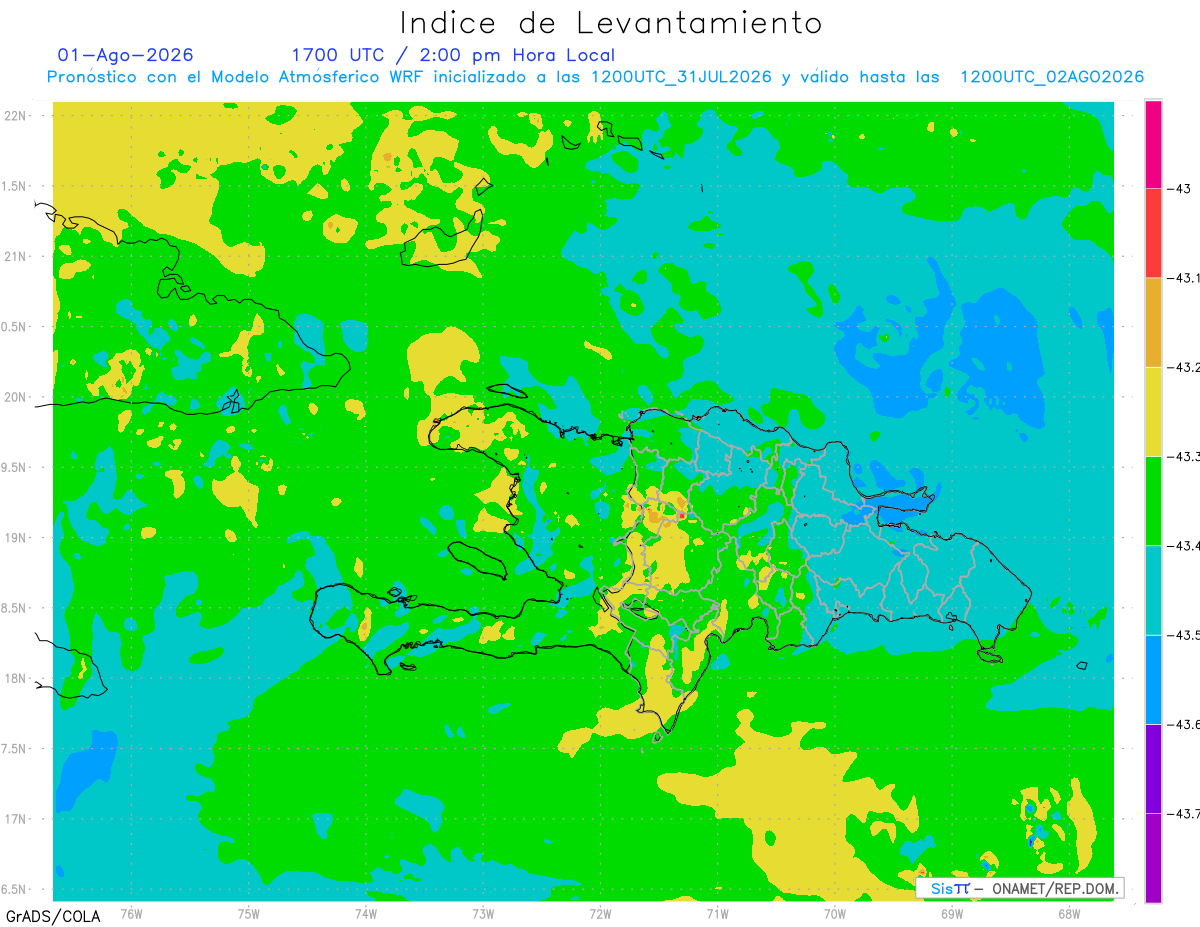Click the "21N" latitude label
1200x927 pixels.
pyautogui.click(x=16, y=256)
